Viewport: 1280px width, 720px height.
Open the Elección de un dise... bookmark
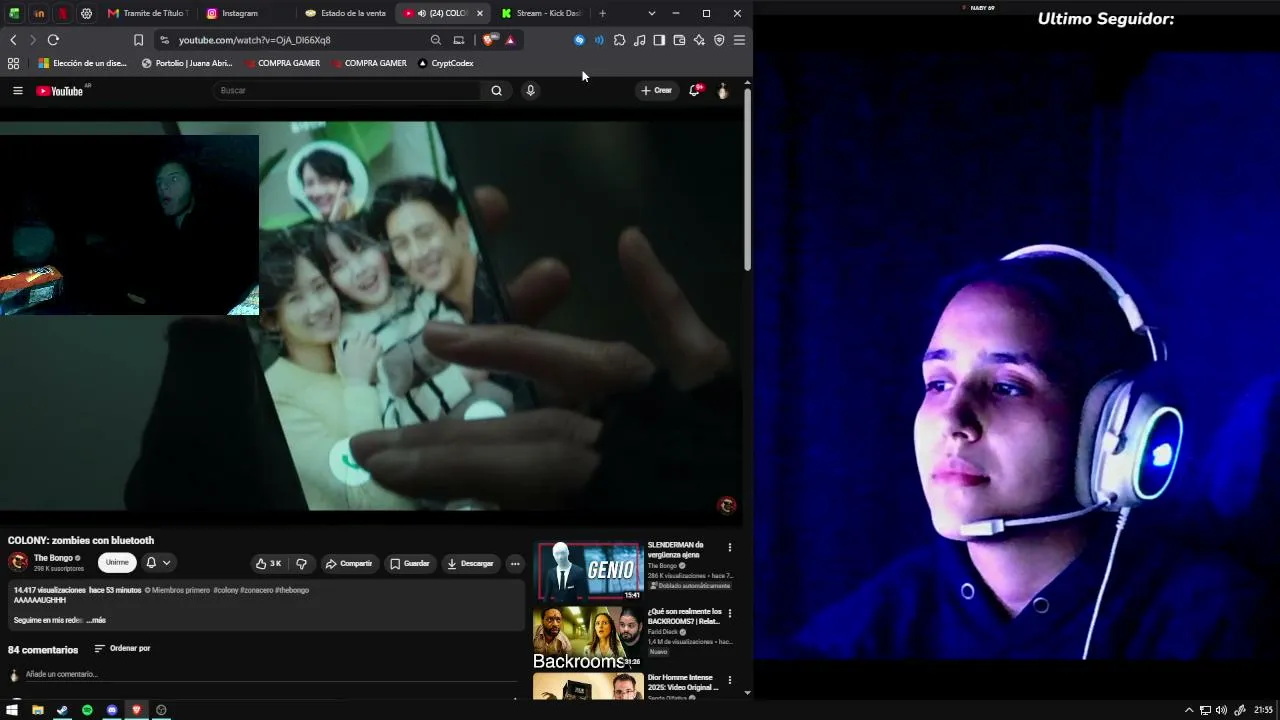(82, 63)
